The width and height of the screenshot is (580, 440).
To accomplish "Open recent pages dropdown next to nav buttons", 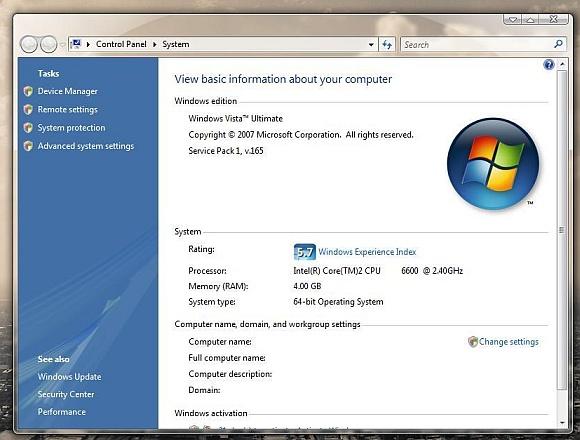I will coord(62,45).
